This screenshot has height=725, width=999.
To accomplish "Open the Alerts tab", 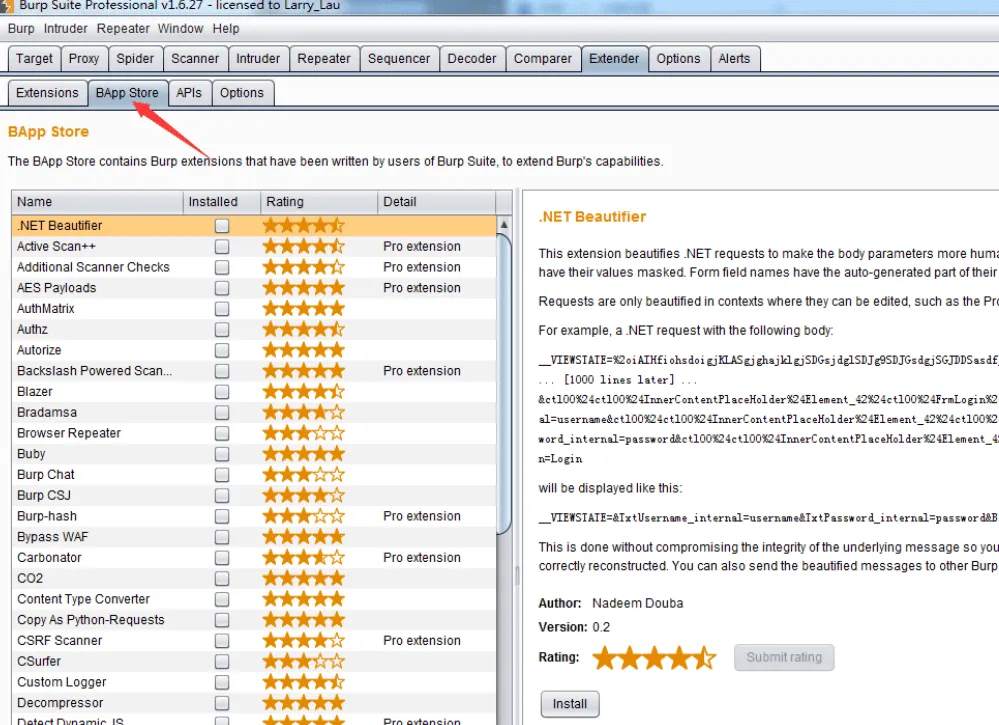I will (735, 59).
